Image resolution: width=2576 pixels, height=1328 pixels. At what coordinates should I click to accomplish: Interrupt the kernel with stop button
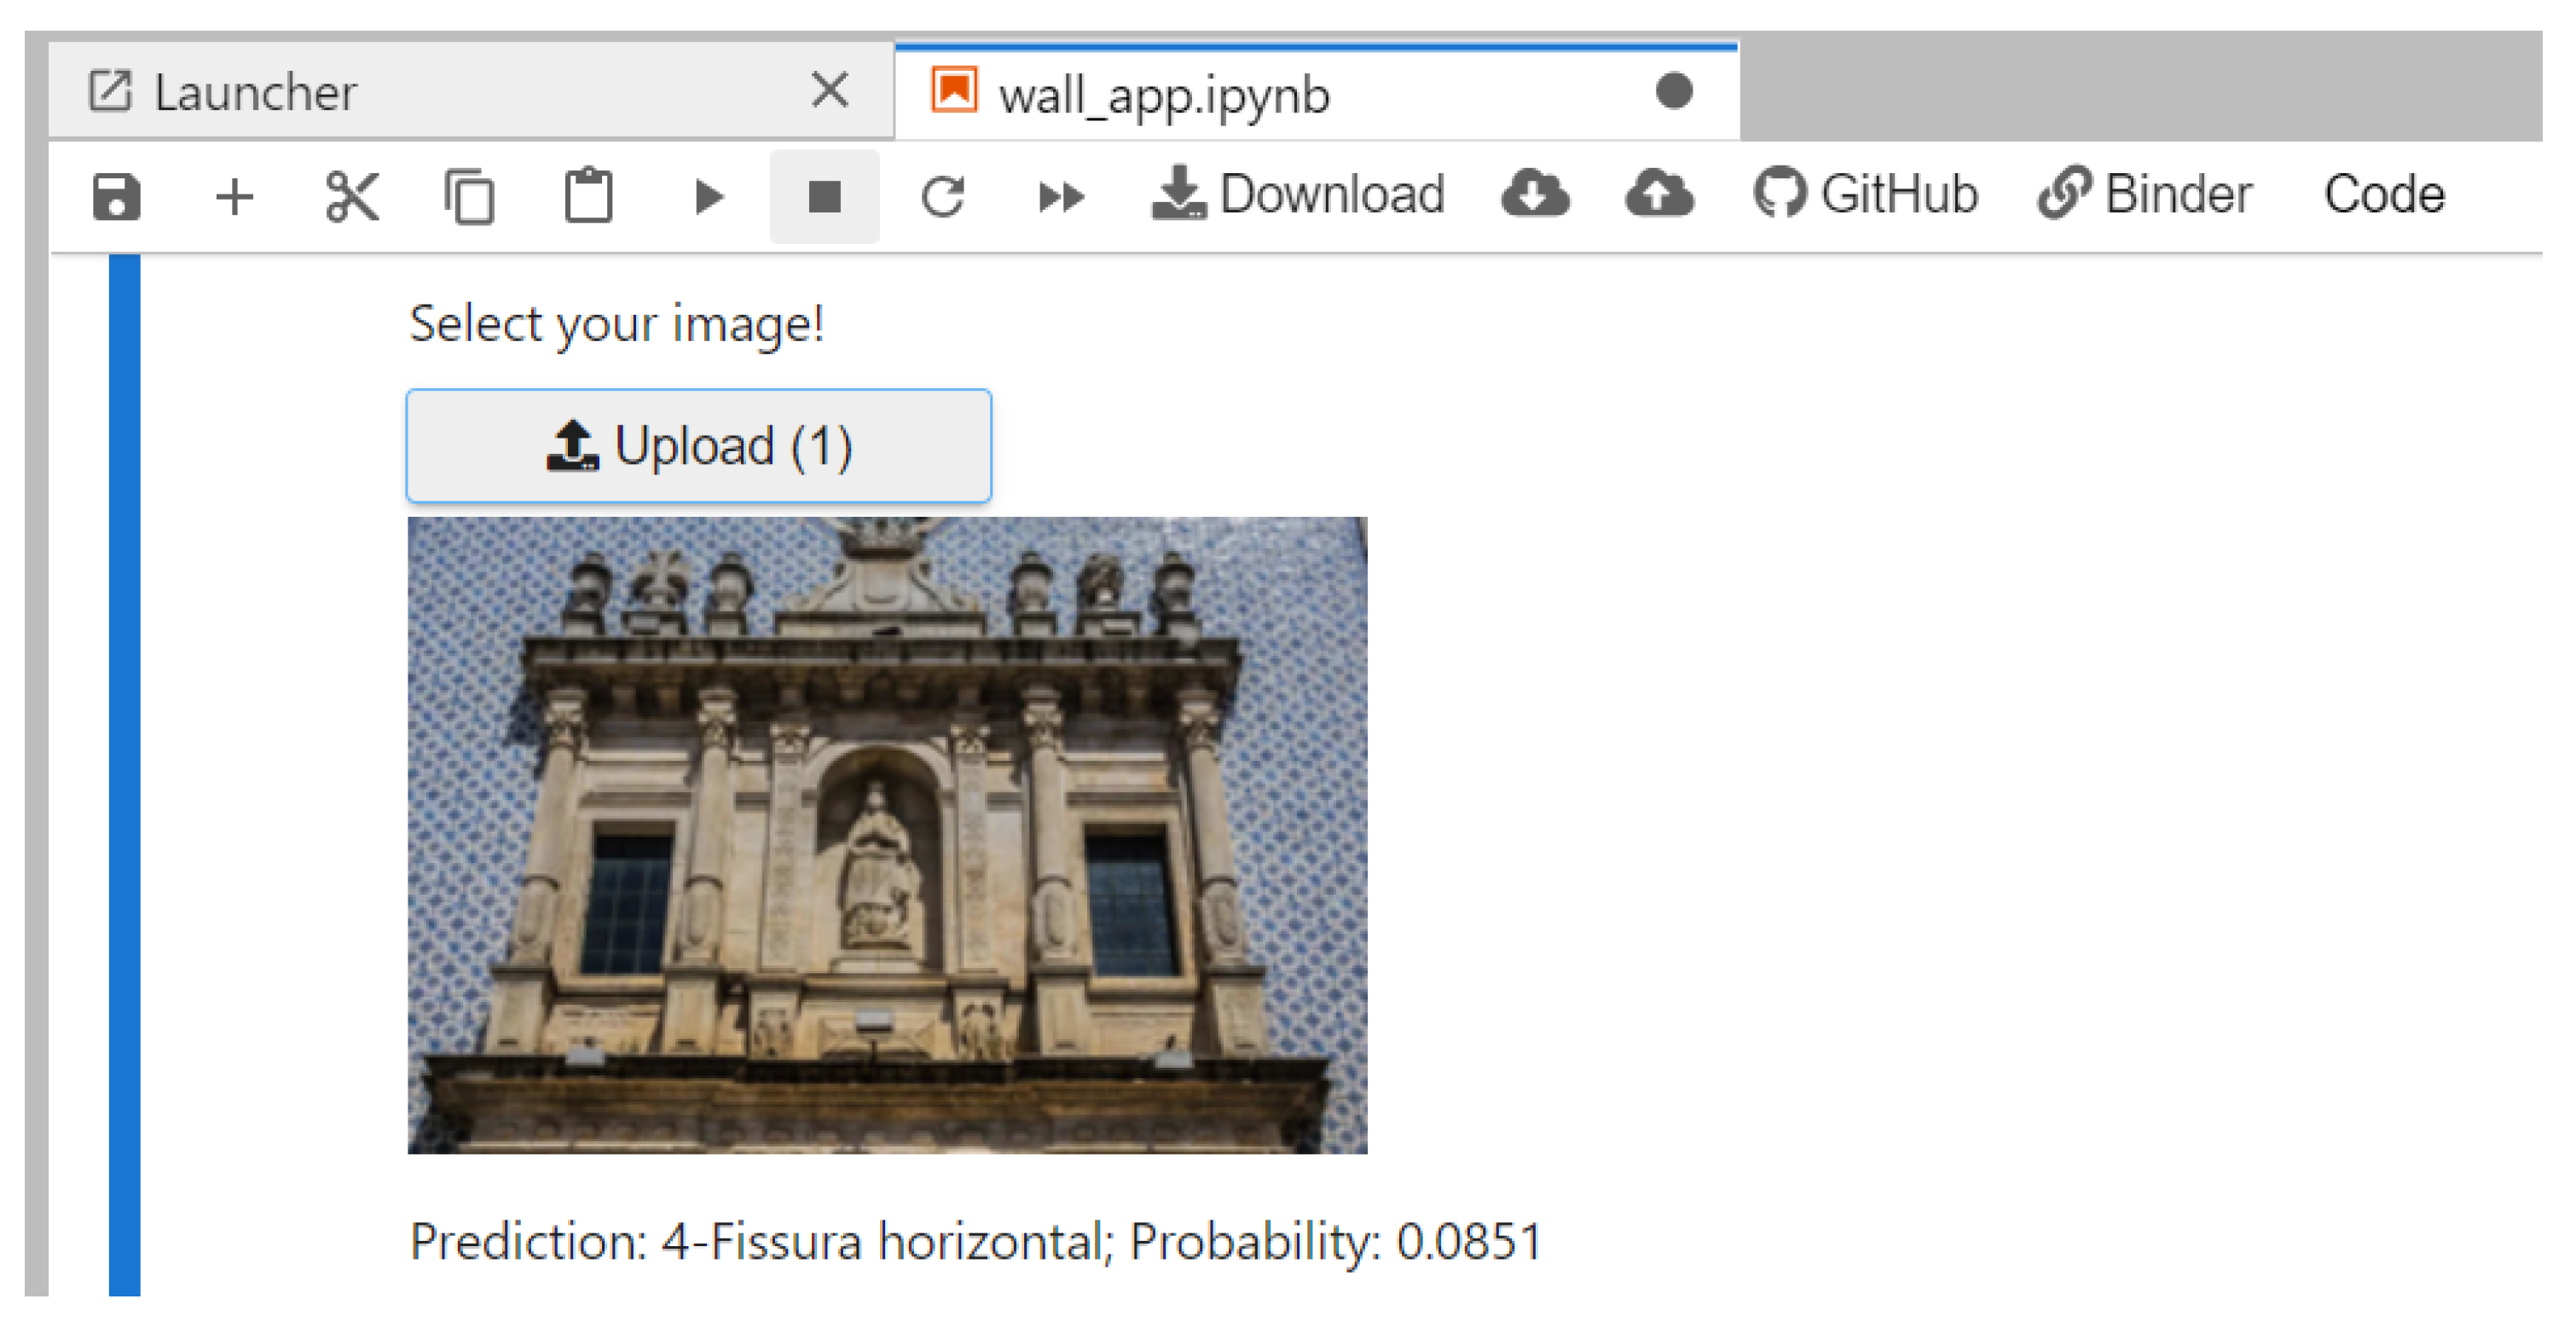[x=824, y=196]
